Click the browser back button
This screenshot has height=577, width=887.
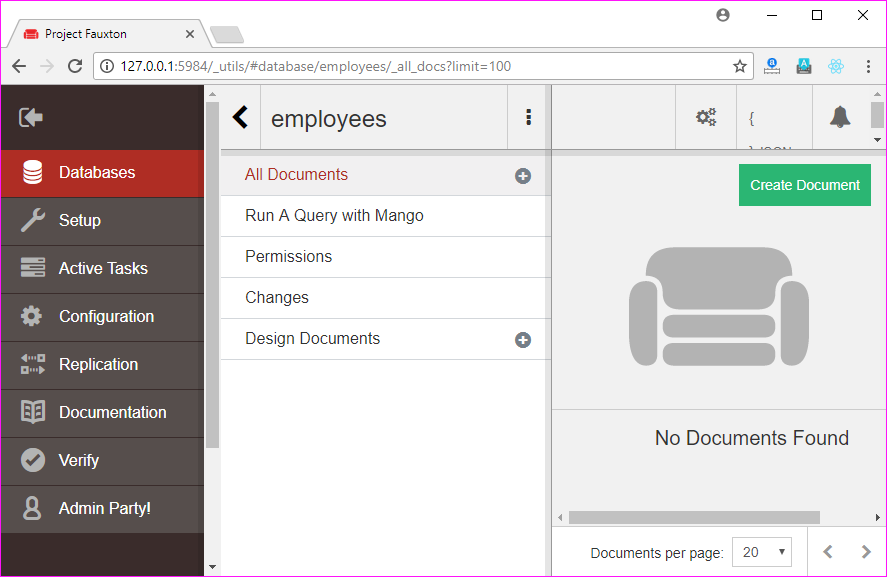pos(19,66)
